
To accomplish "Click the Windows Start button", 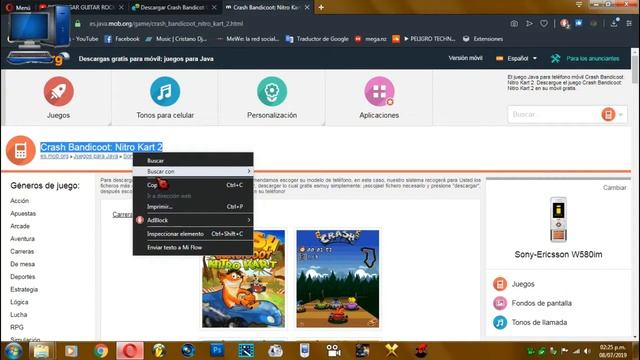I will coord(13,351).
